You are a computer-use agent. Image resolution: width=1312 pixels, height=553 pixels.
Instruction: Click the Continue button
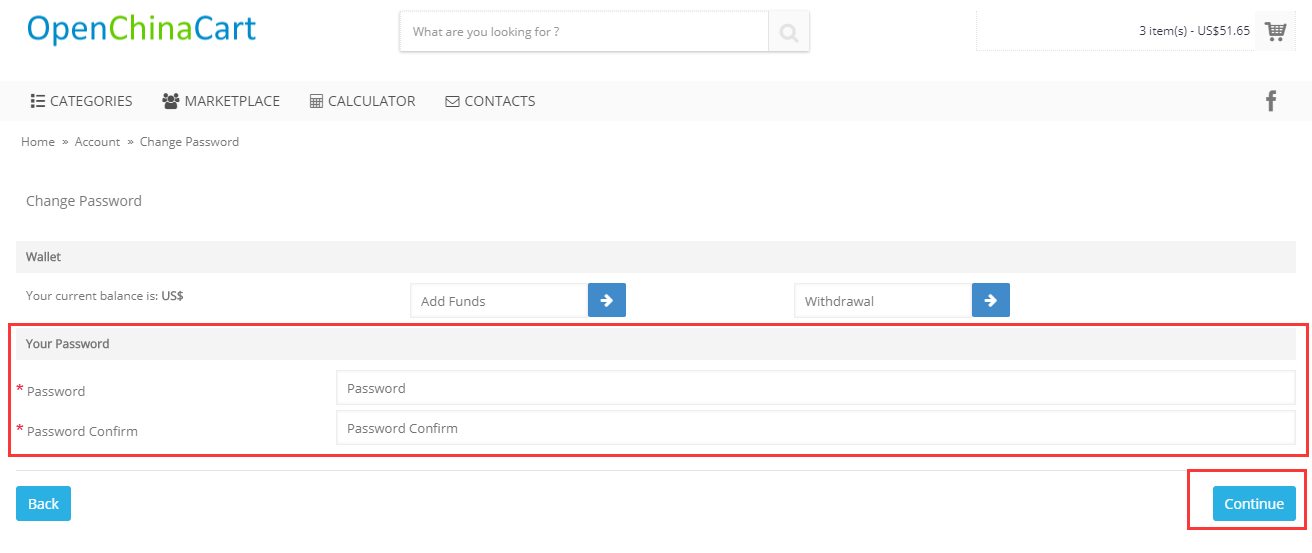coord(1254,504)
